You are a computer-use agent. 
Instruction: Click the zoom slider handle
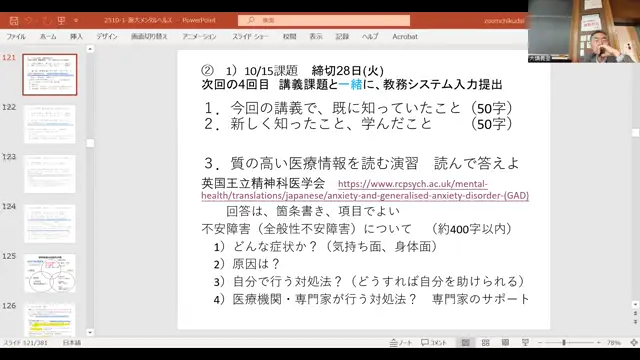[564, 343]
